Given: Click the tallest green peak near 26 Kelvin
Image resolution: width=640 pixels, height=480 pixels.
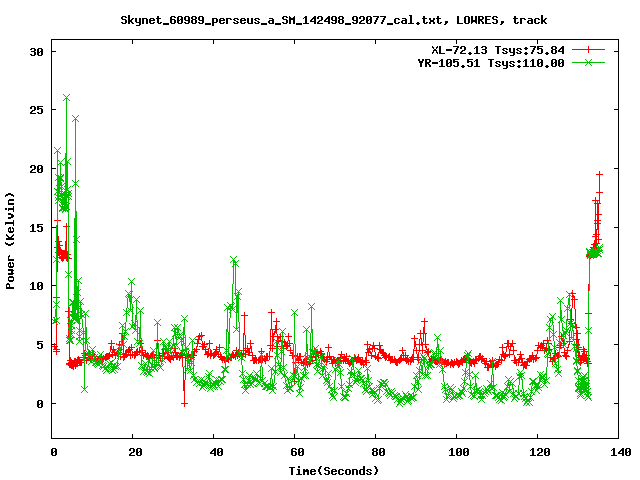Looking at the screenshot, I should [66, 98].
